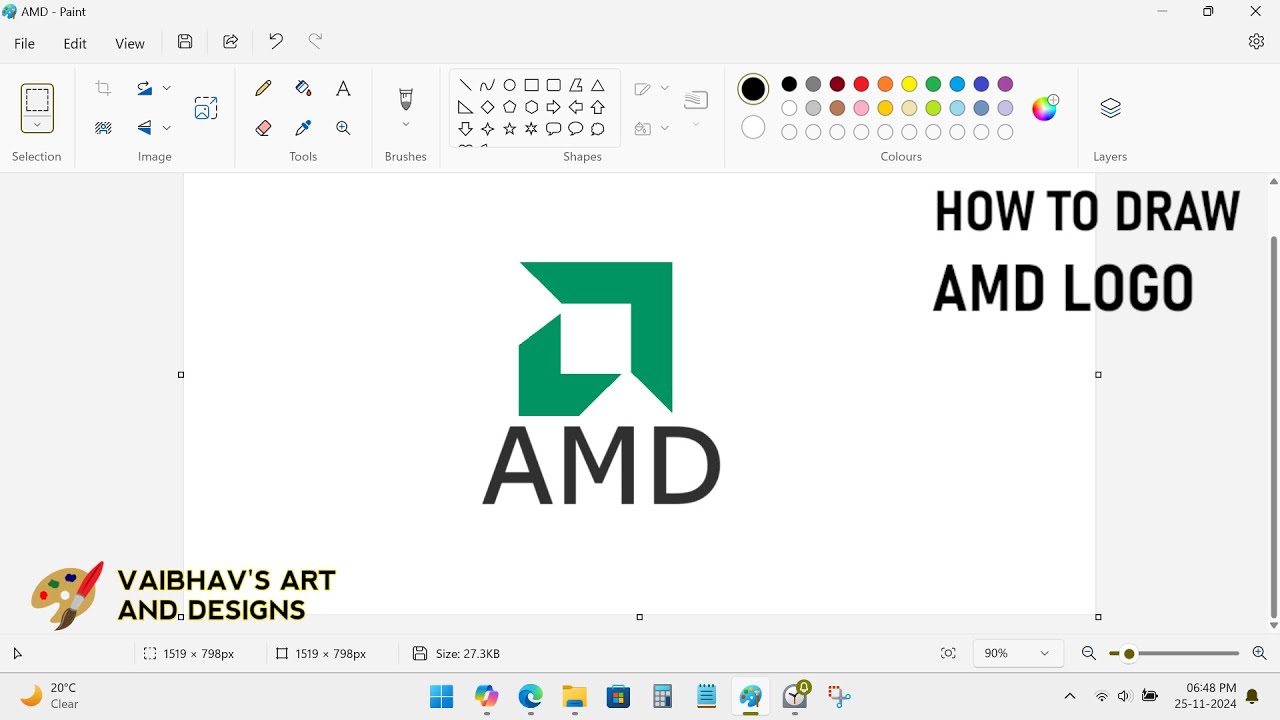Select the Fill bucket tool
Image resolution: width=1280 pixels, height=720 pixels.
(303, 88)
